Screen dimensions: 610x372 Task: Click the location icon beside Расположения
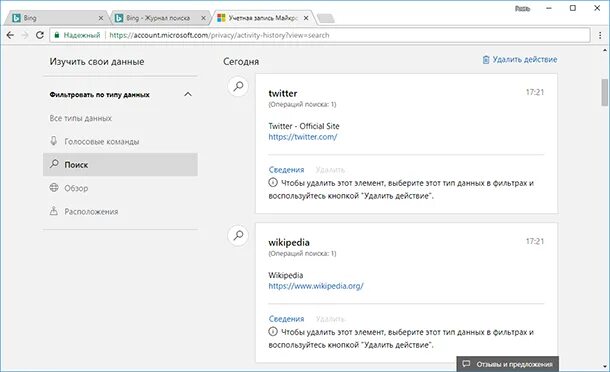[x=54, y=211]
